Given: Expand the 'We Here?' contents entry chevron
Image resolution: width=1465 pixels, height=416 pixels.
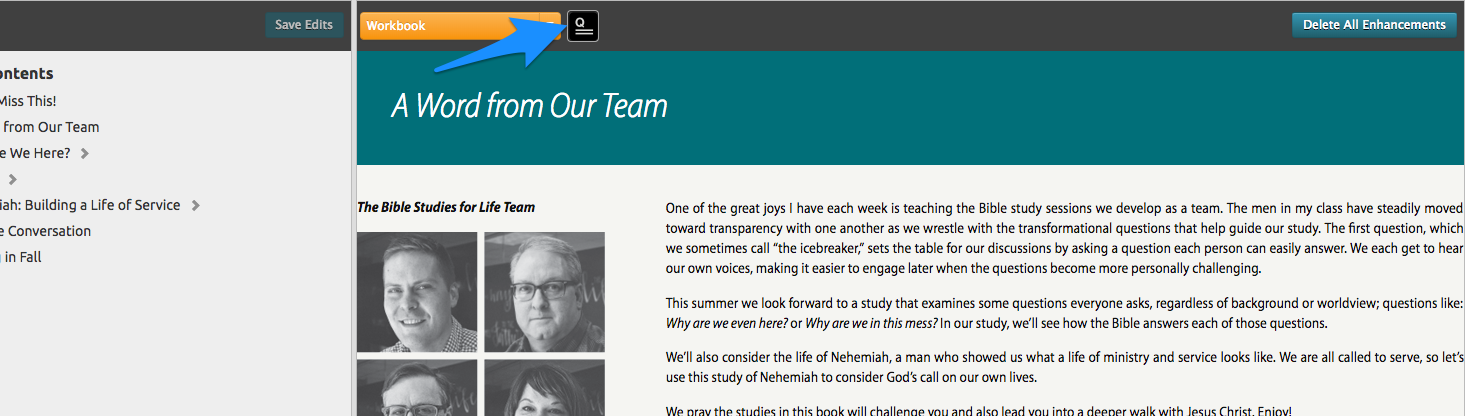Looking at the screenshot, I should click(85, 154).
